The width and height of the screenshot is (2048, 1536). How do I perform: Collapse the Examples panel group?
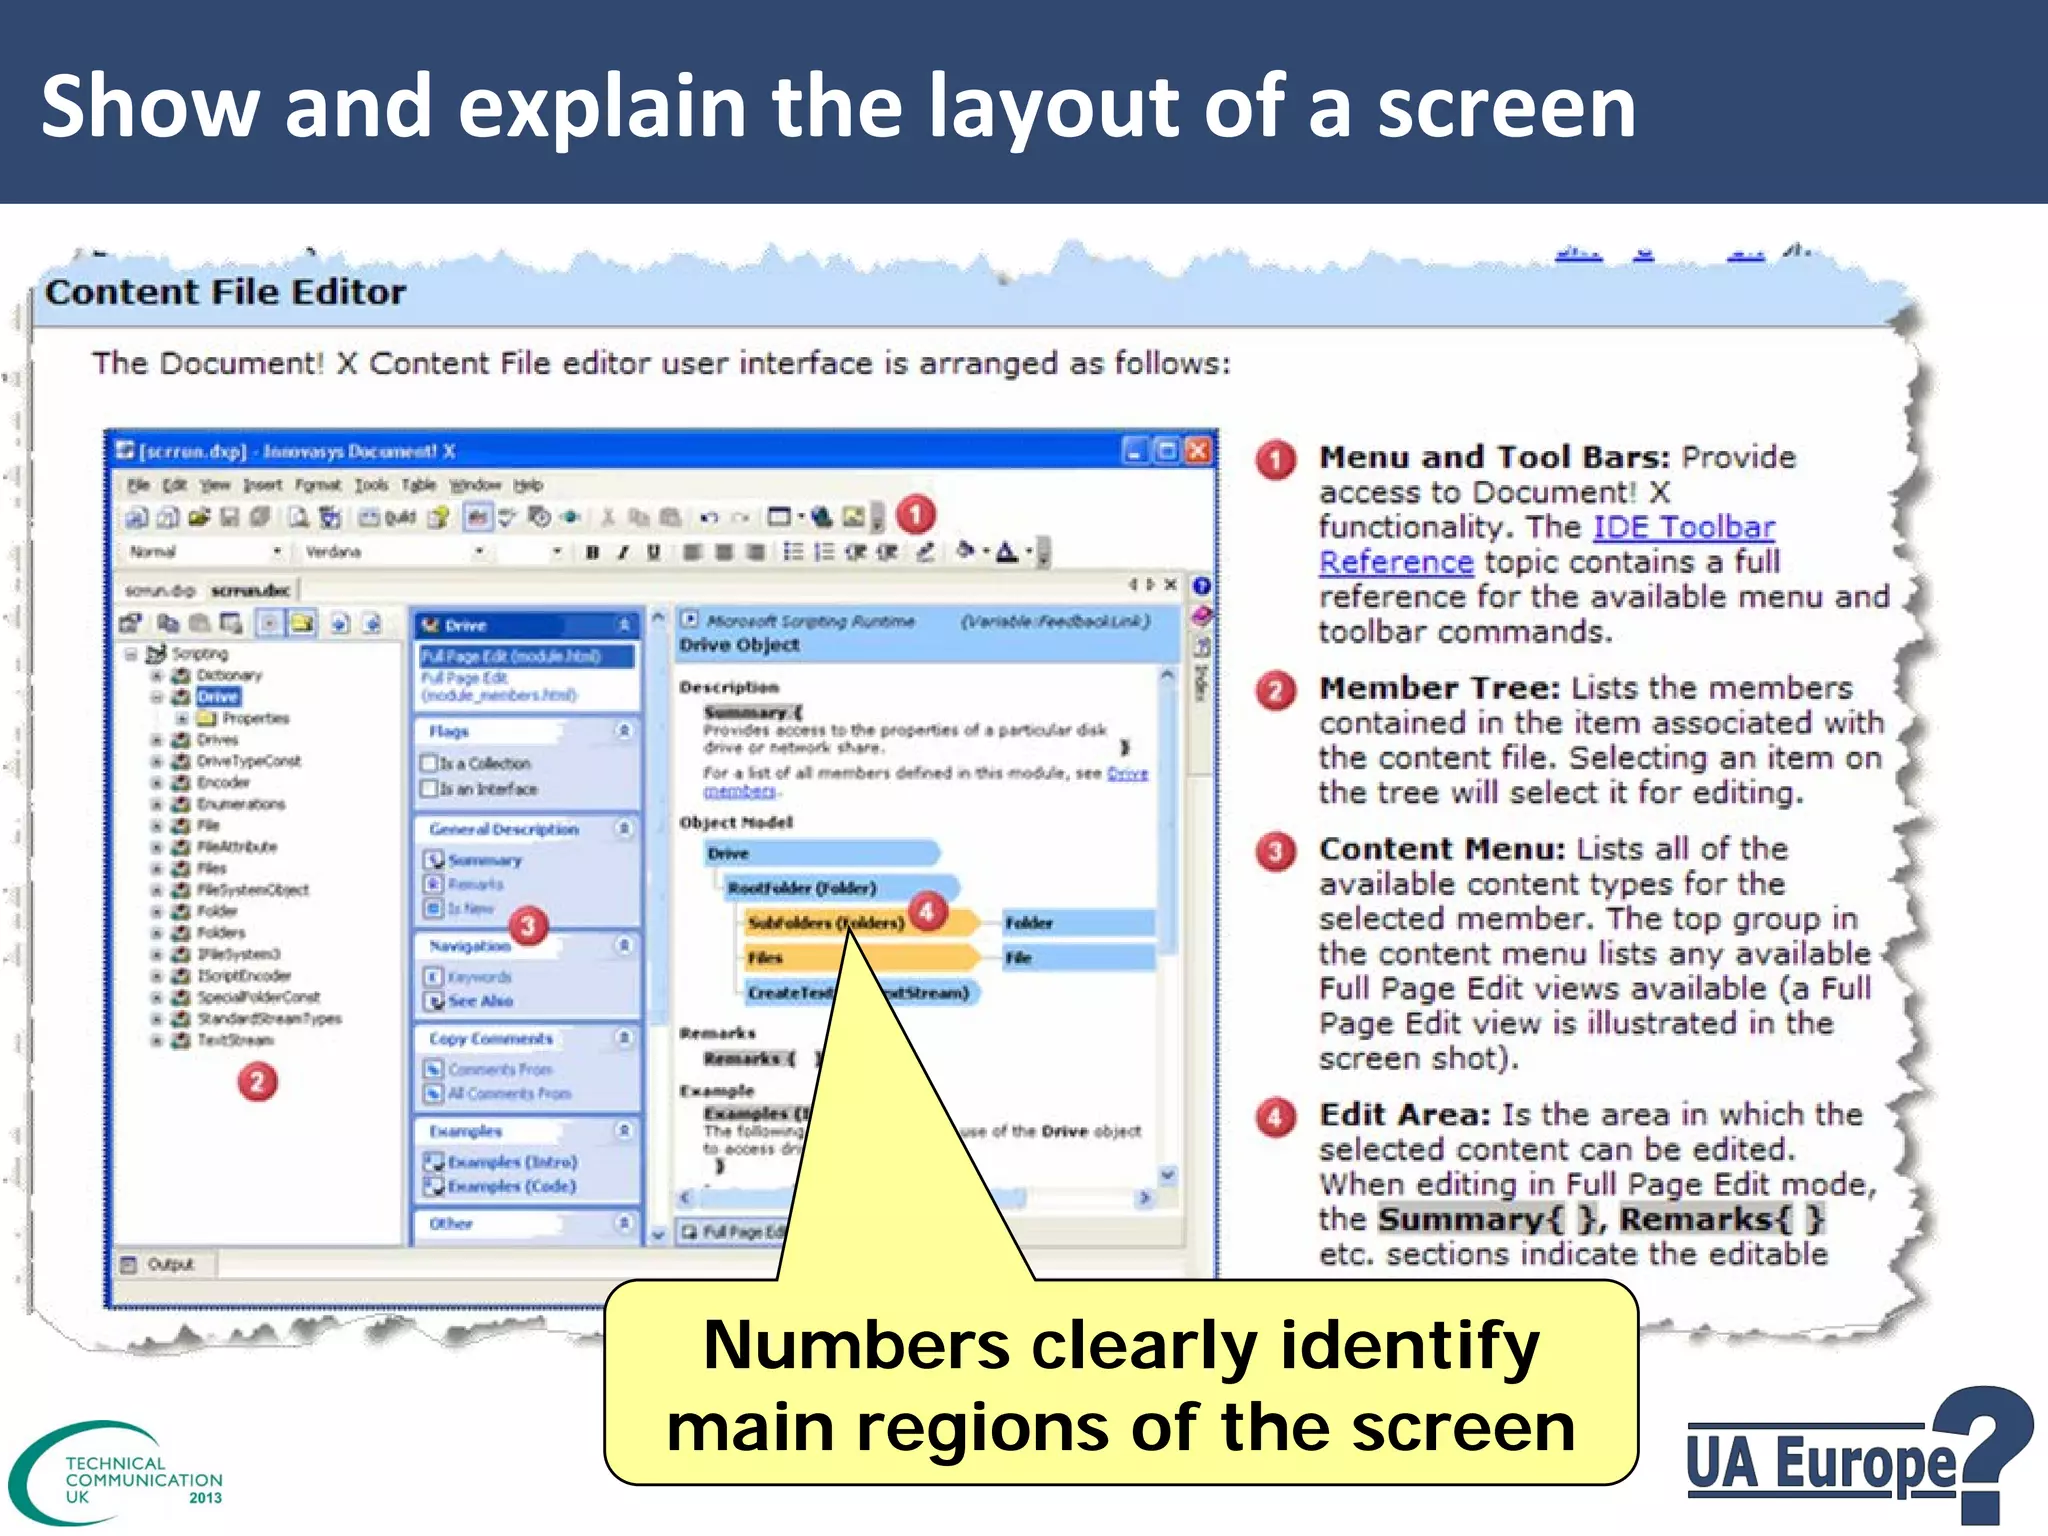tap(624, 1131)
